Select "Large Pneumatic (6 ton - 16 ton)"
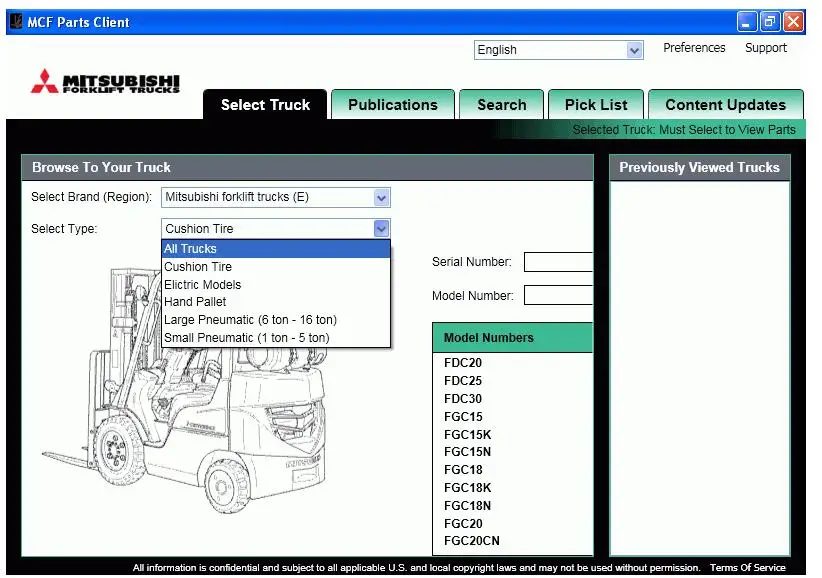Screen dimensions: 822x578 pyautogui.click(x=250, y=320)
